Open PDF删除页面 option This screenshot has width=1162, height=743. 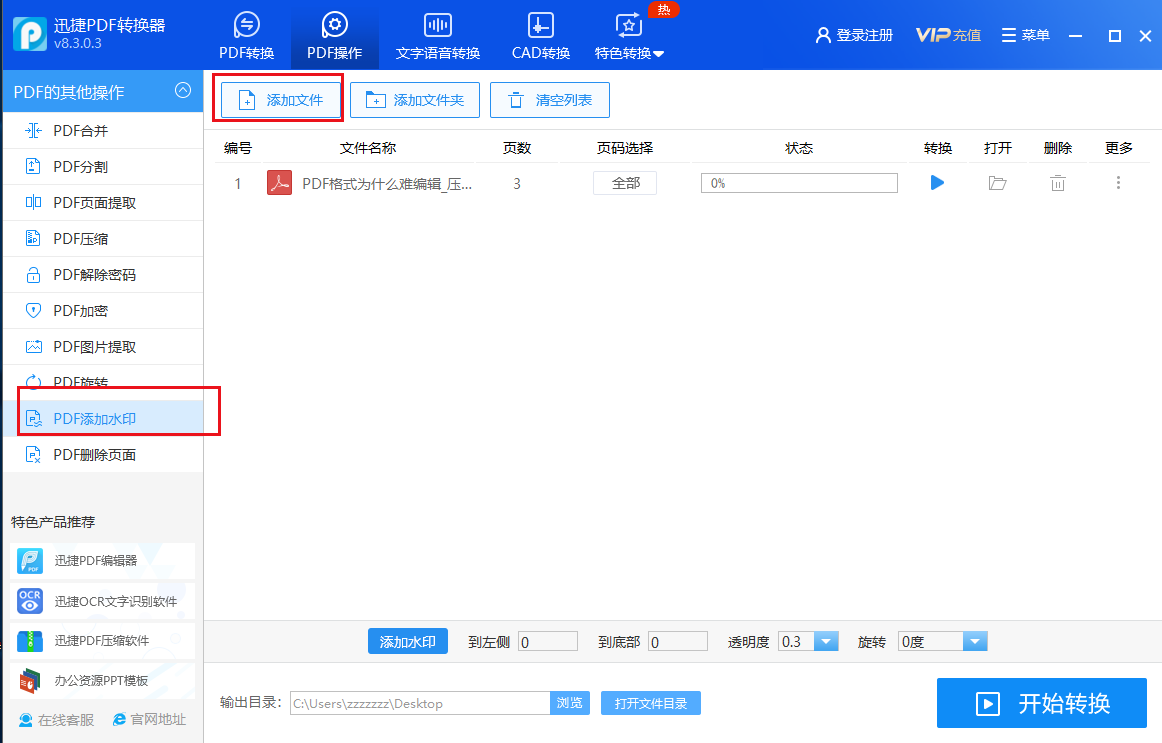tap(103, 455)
